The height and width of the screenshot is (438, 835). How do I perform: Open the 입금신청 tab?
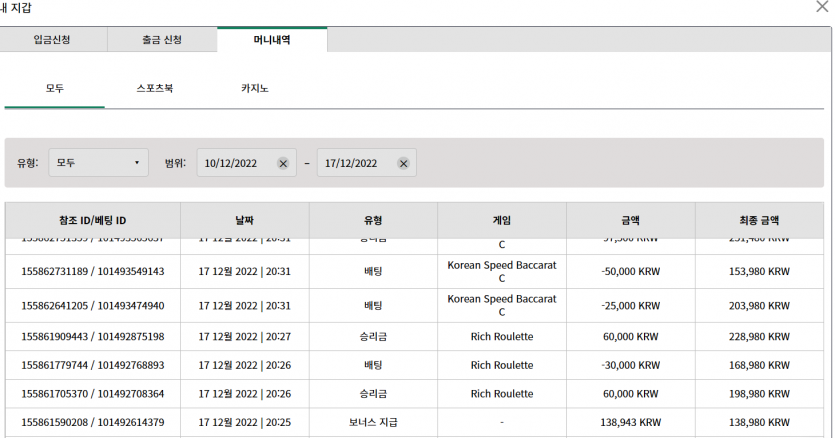(52, 39)
